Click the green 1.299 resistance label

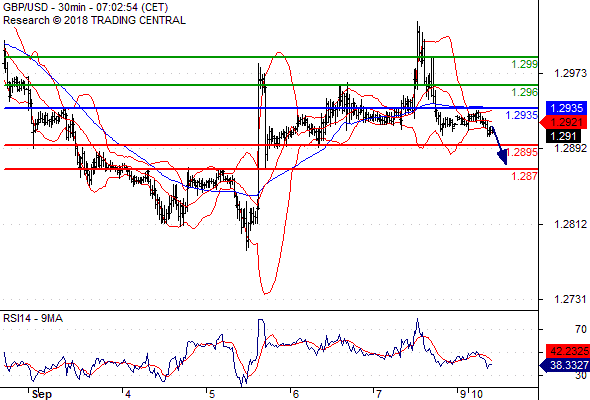pos(524,64)
